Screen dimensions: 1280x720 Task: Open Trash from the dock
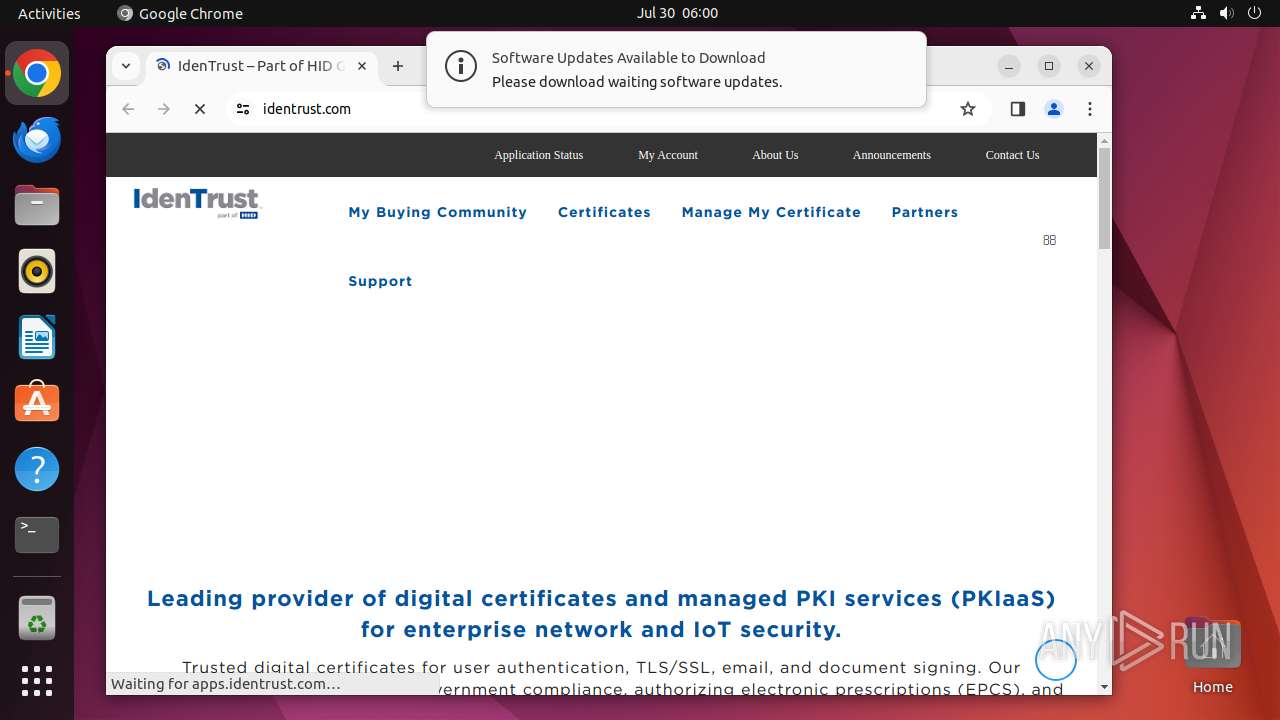(x=37, y=618)
